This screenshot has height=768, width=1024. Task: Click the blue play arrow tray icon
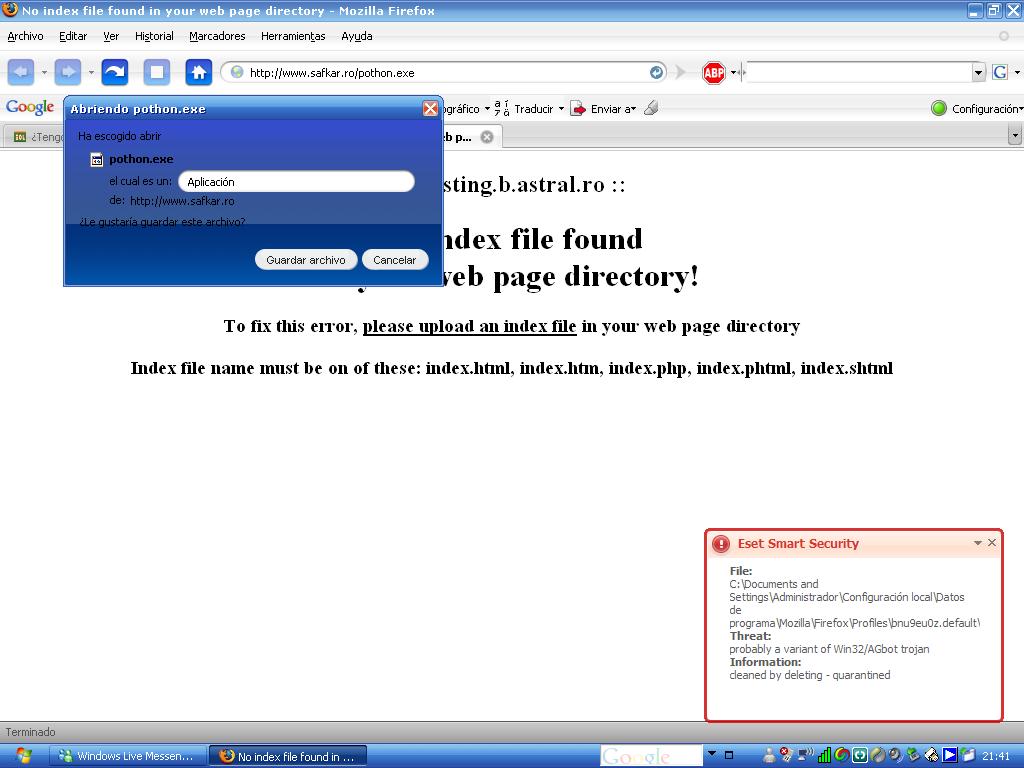(x=950, y=756)
